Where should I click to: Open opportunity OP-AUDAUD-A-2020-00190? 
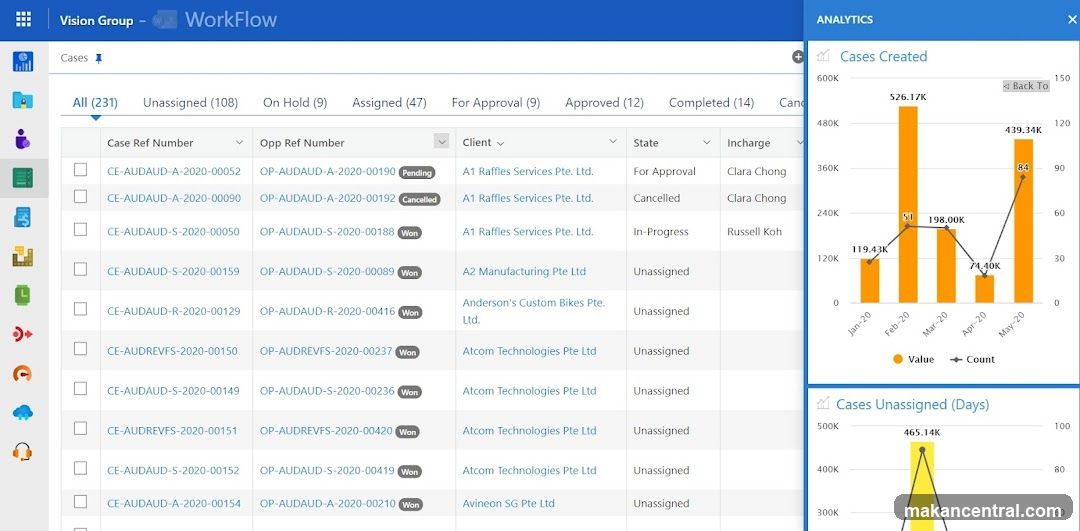coord(327,171)
